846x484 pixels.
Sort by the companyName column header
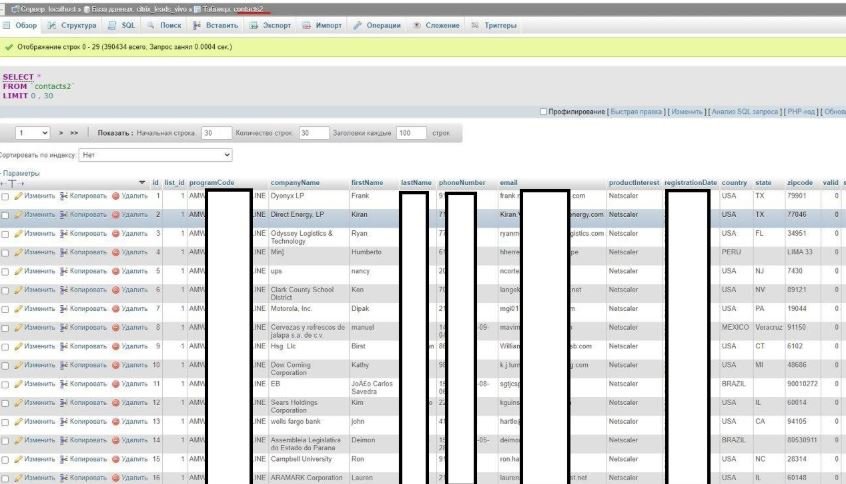point(295,183)
